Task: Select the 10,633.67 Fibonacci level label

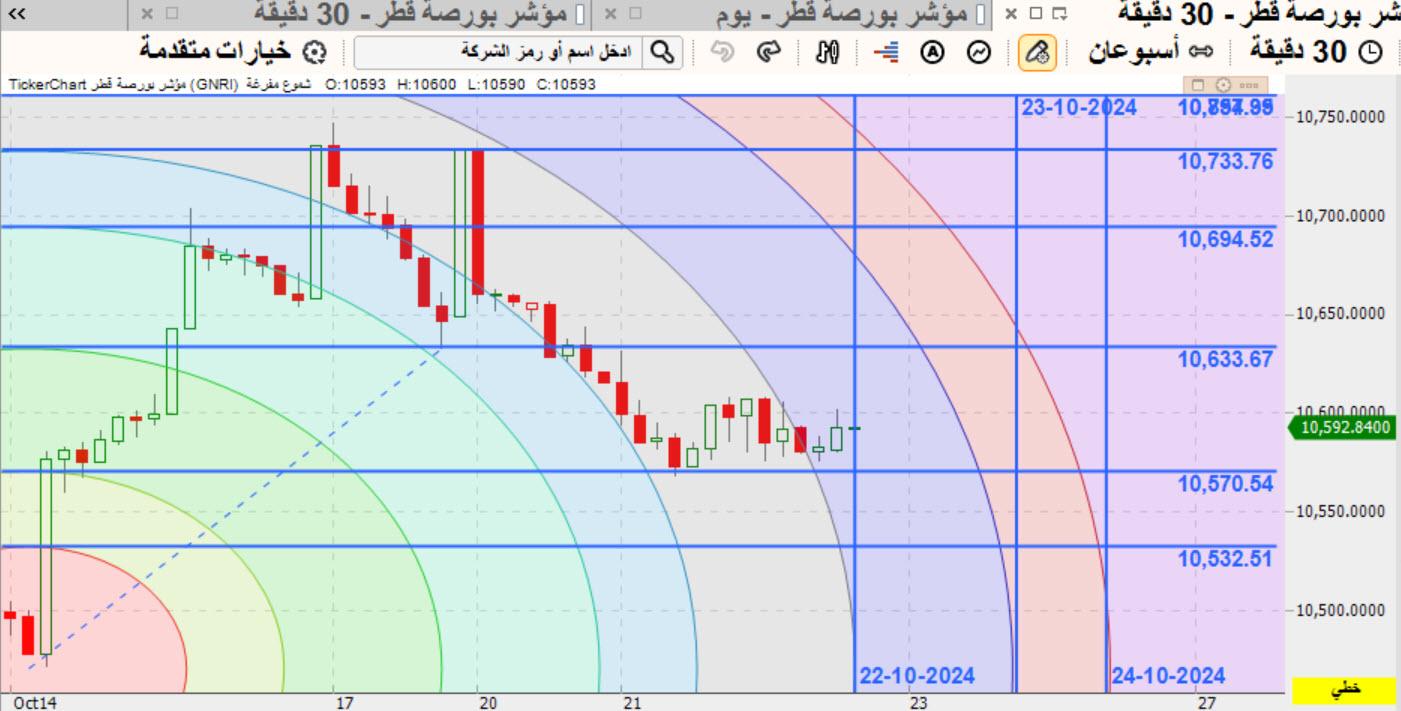Action: (x=1226, y=359)
